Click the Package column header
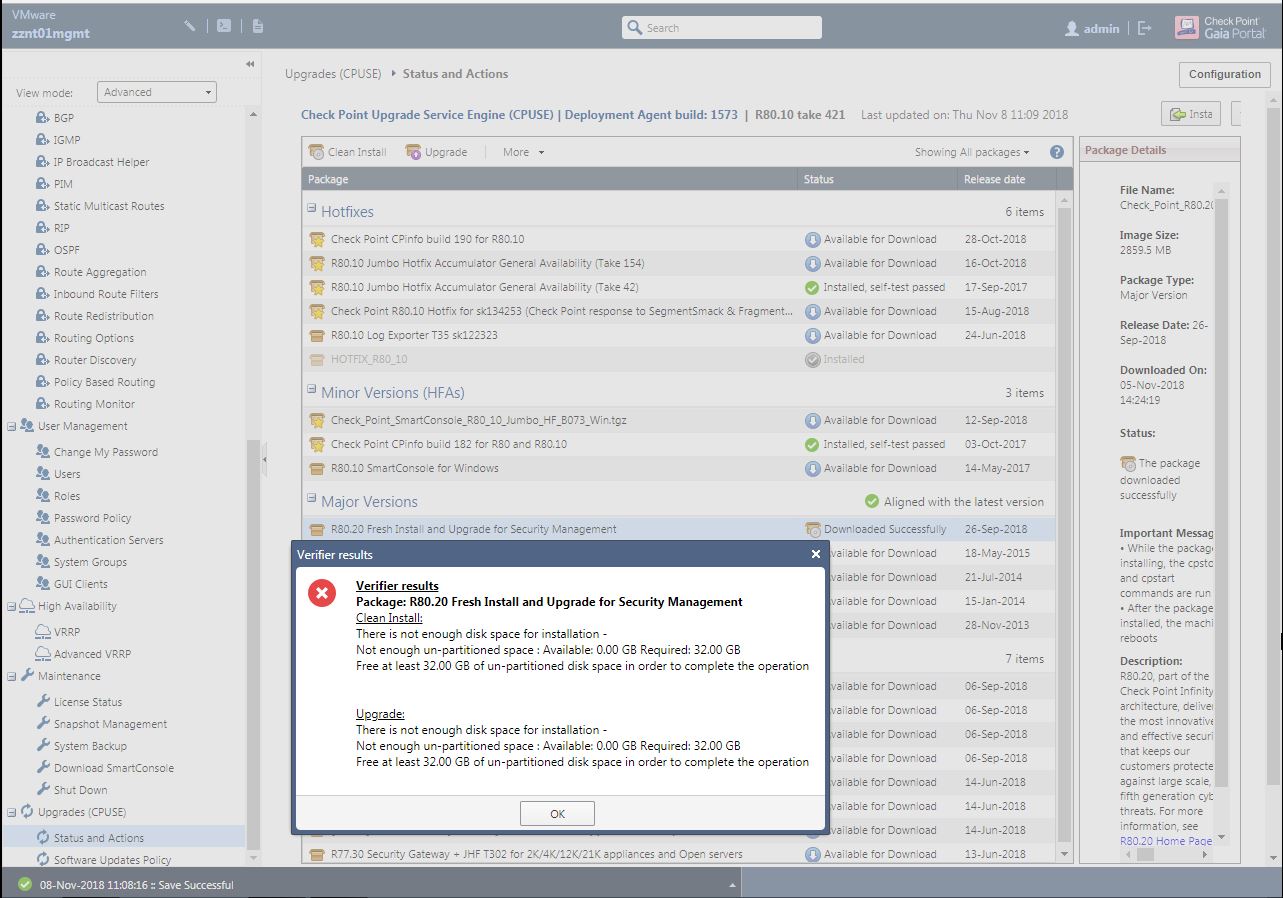The image size is (1283, 898). (551, 179)
